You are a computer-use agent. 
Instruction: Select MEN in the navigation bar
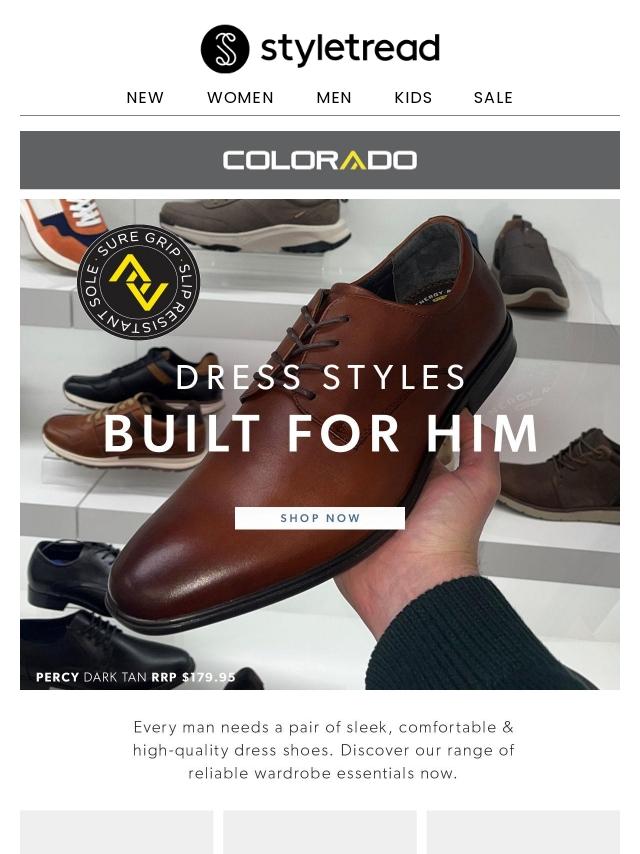click(x=334, y=97)
